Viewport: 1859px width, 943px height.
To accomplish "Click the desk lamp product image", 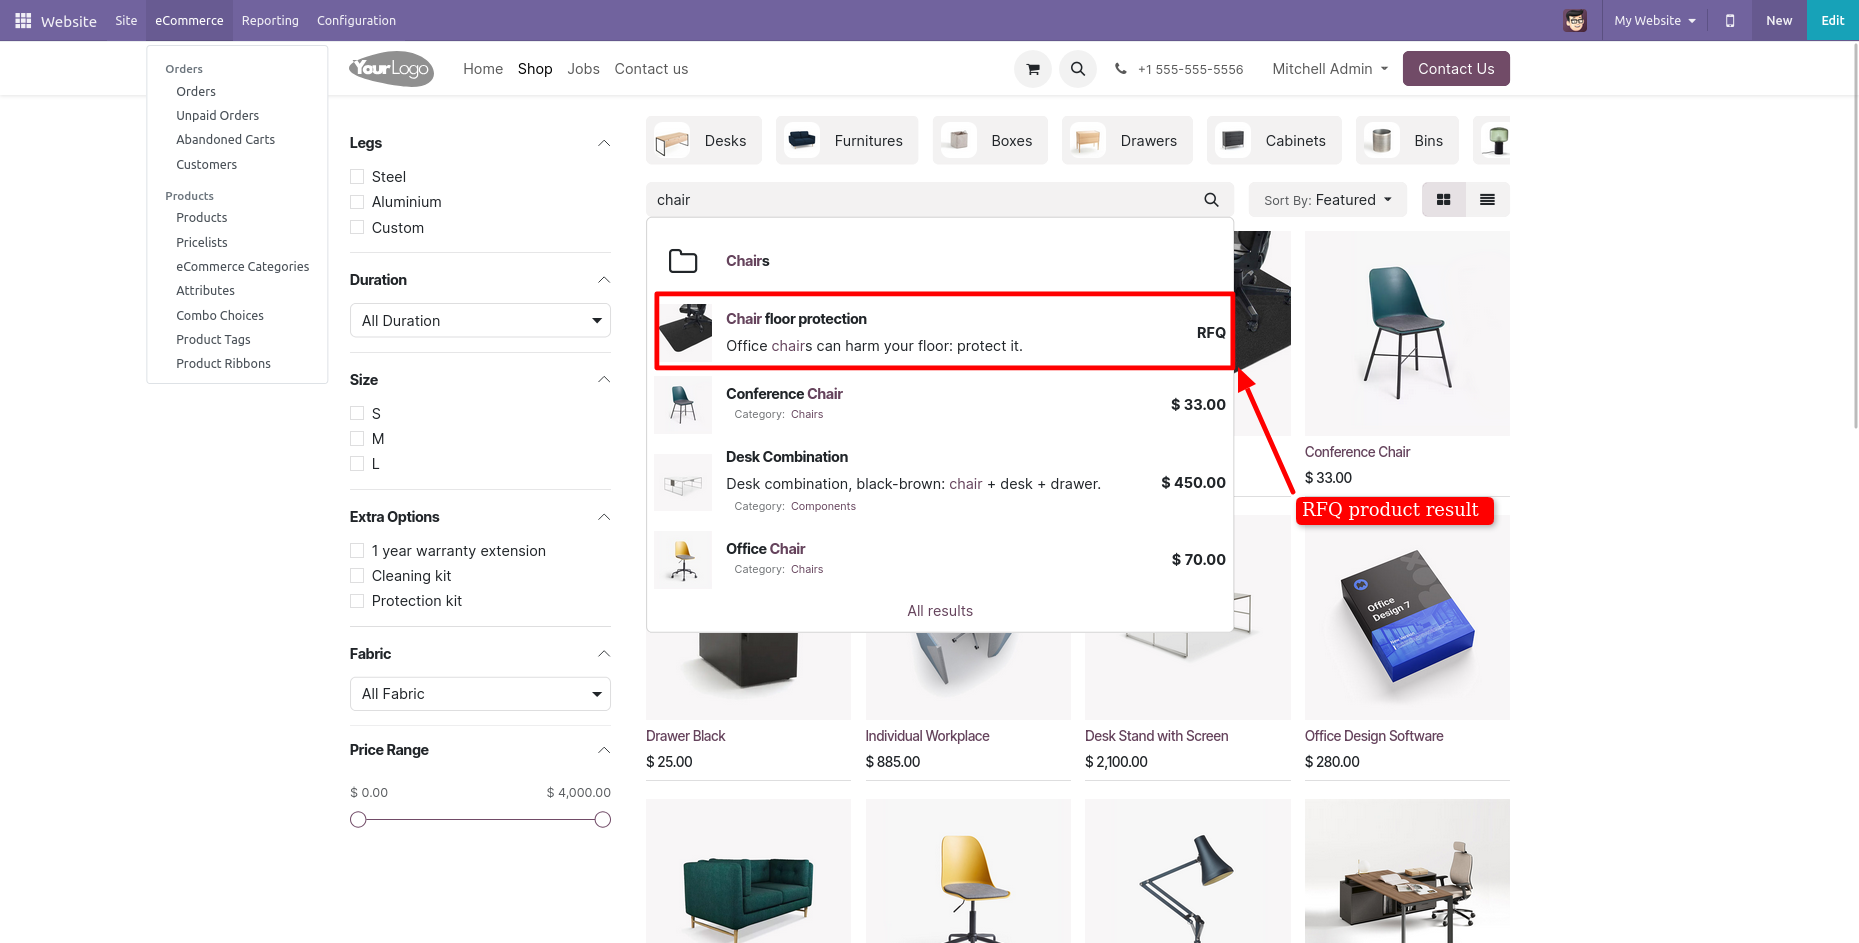I will click(1187, 871).
